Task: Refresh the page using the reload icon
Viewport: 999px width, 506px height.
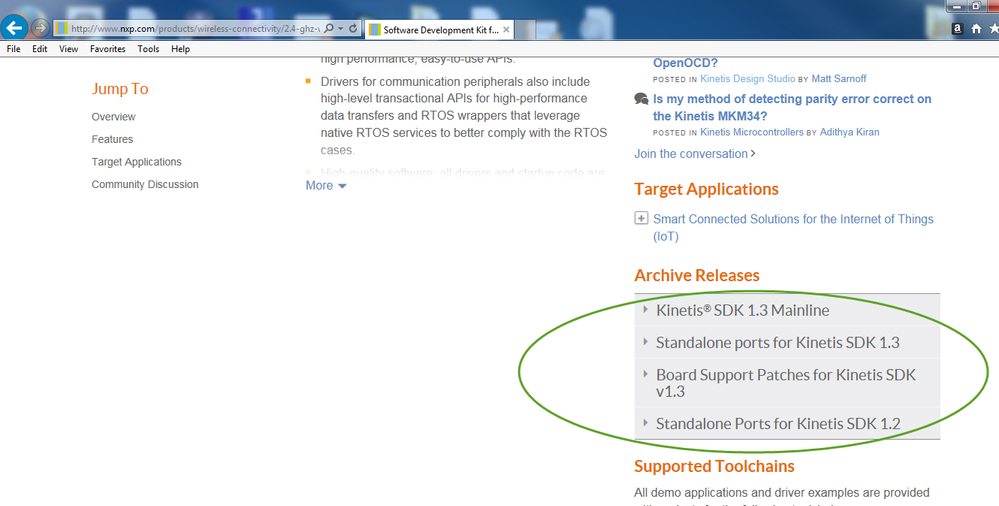Action: click(353, 29)
